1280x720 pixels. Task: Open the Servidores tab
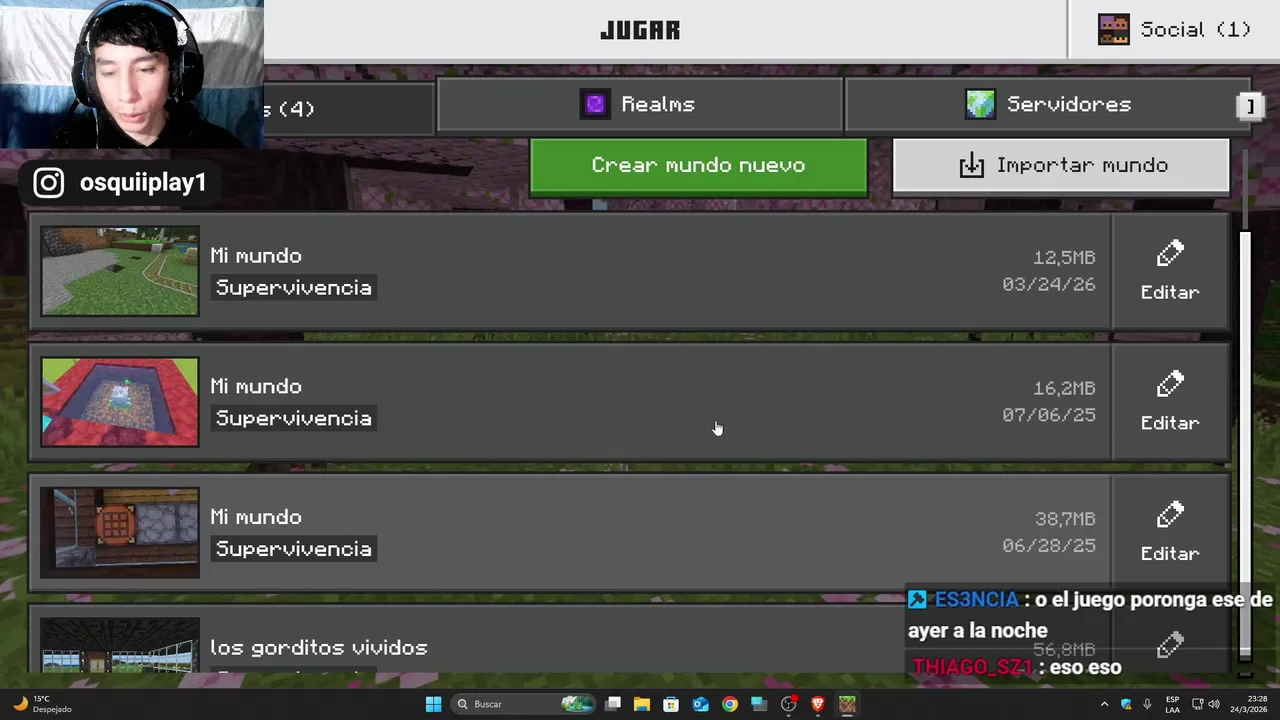(1047, 105)
